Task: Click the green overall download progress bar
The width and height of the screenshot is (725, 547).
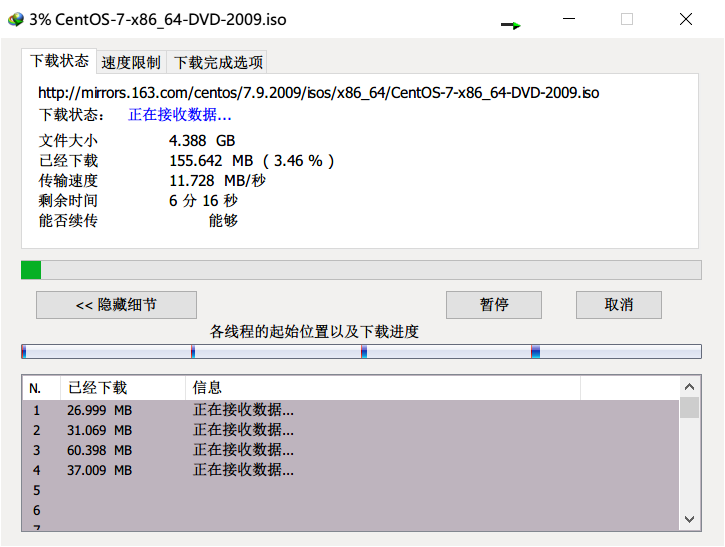Action: 361,270
